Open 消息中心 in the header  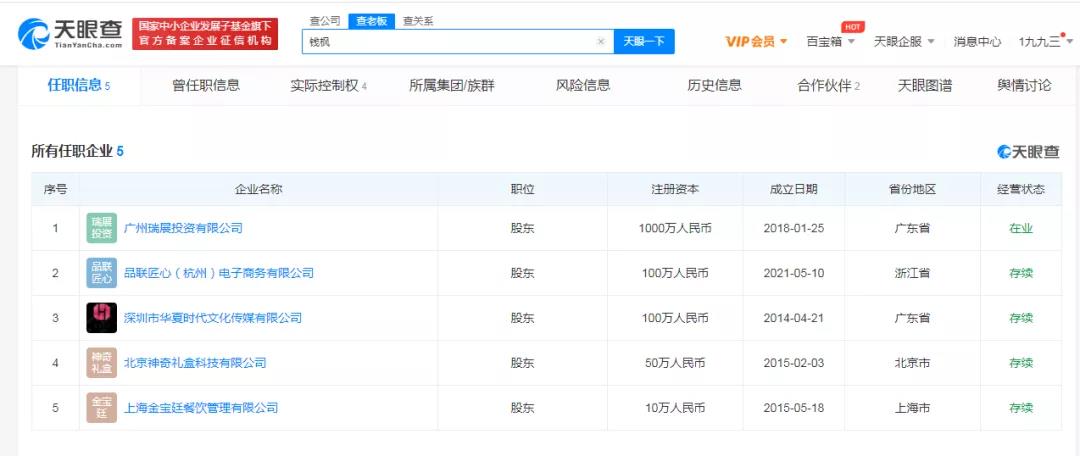pos(977,42)
